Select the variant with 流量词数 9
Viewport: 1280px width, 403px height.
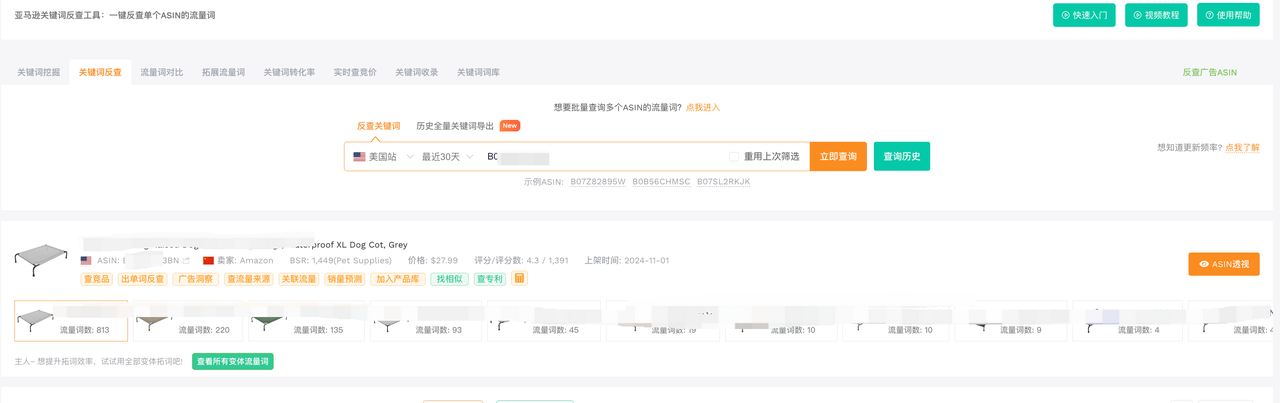(x=1010, y=321)
